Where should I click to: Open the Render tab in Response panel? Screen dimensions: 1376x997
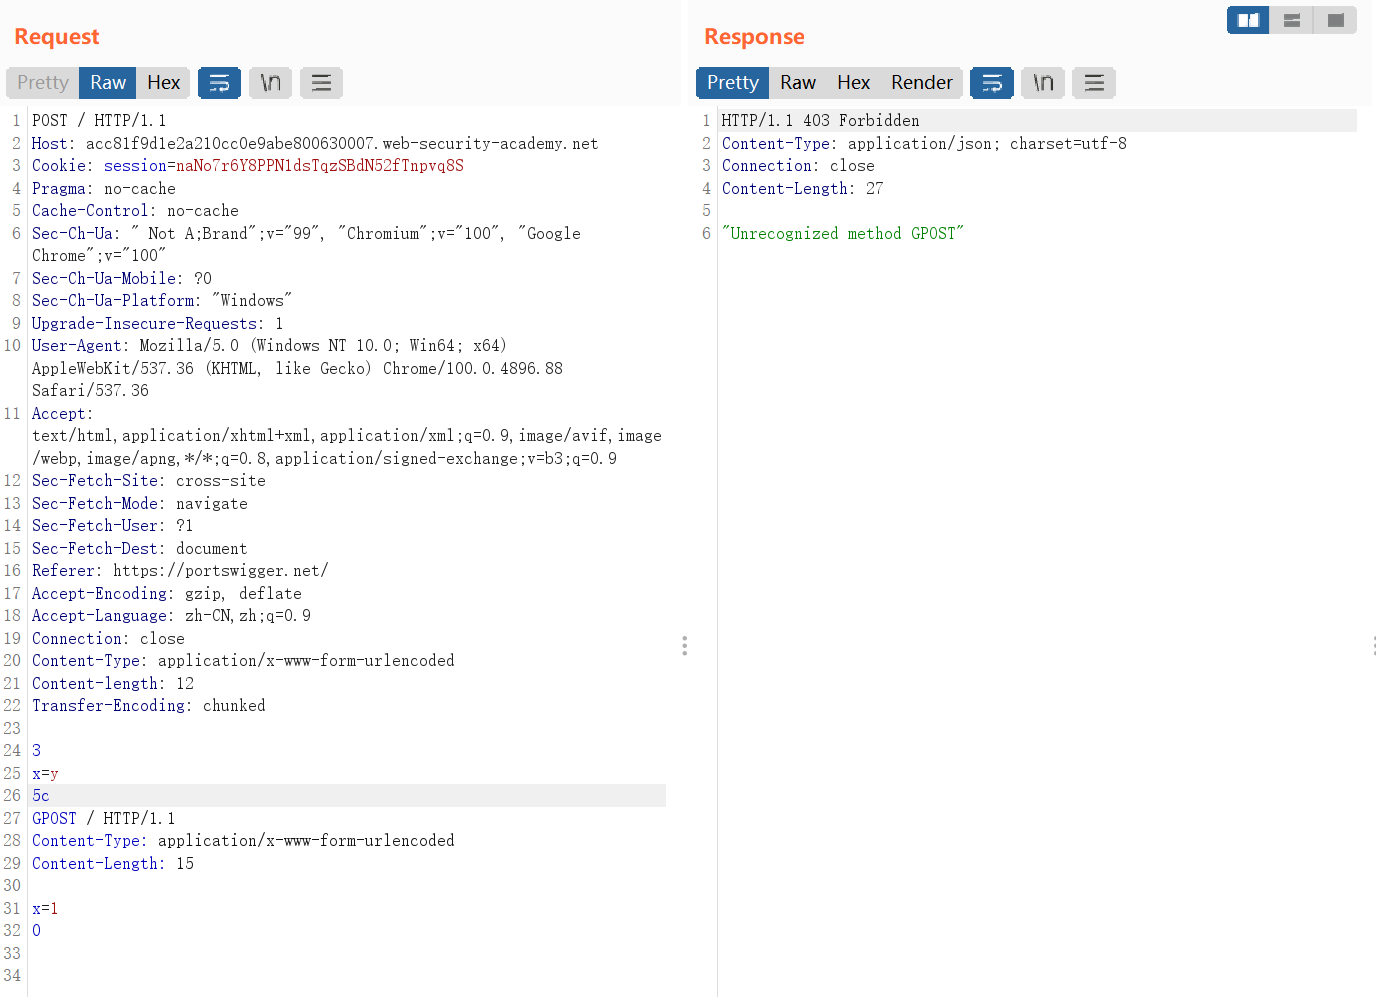[921, 83]
